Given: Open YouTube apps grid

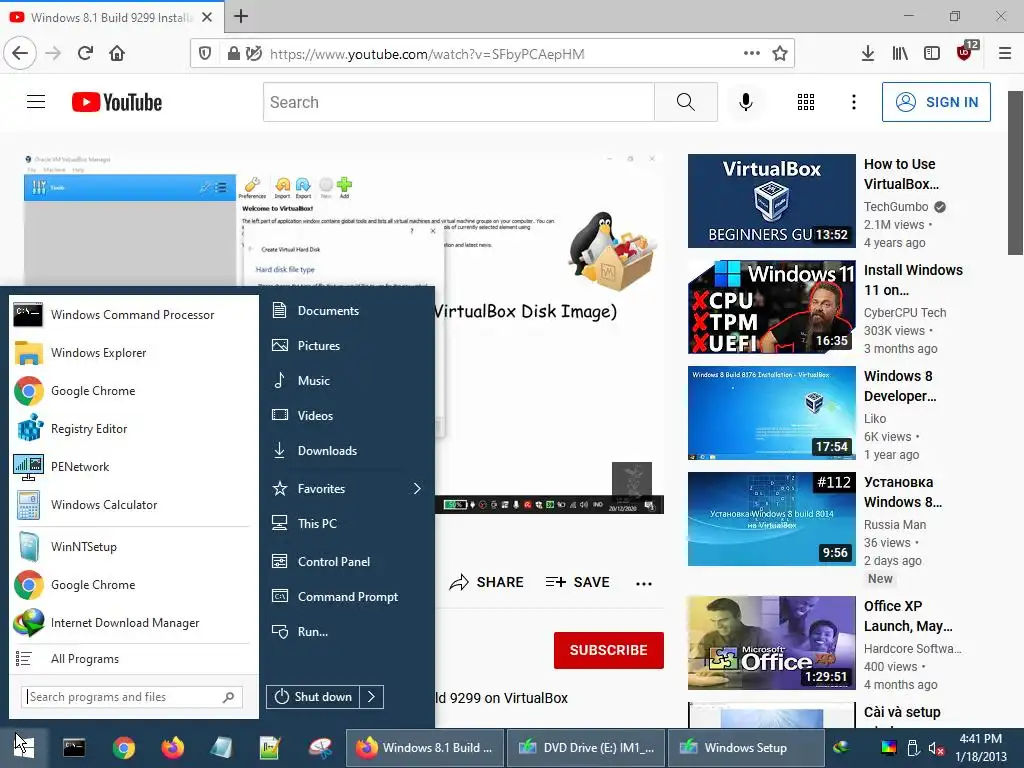Looking at the screenshot, I should 806,102.
